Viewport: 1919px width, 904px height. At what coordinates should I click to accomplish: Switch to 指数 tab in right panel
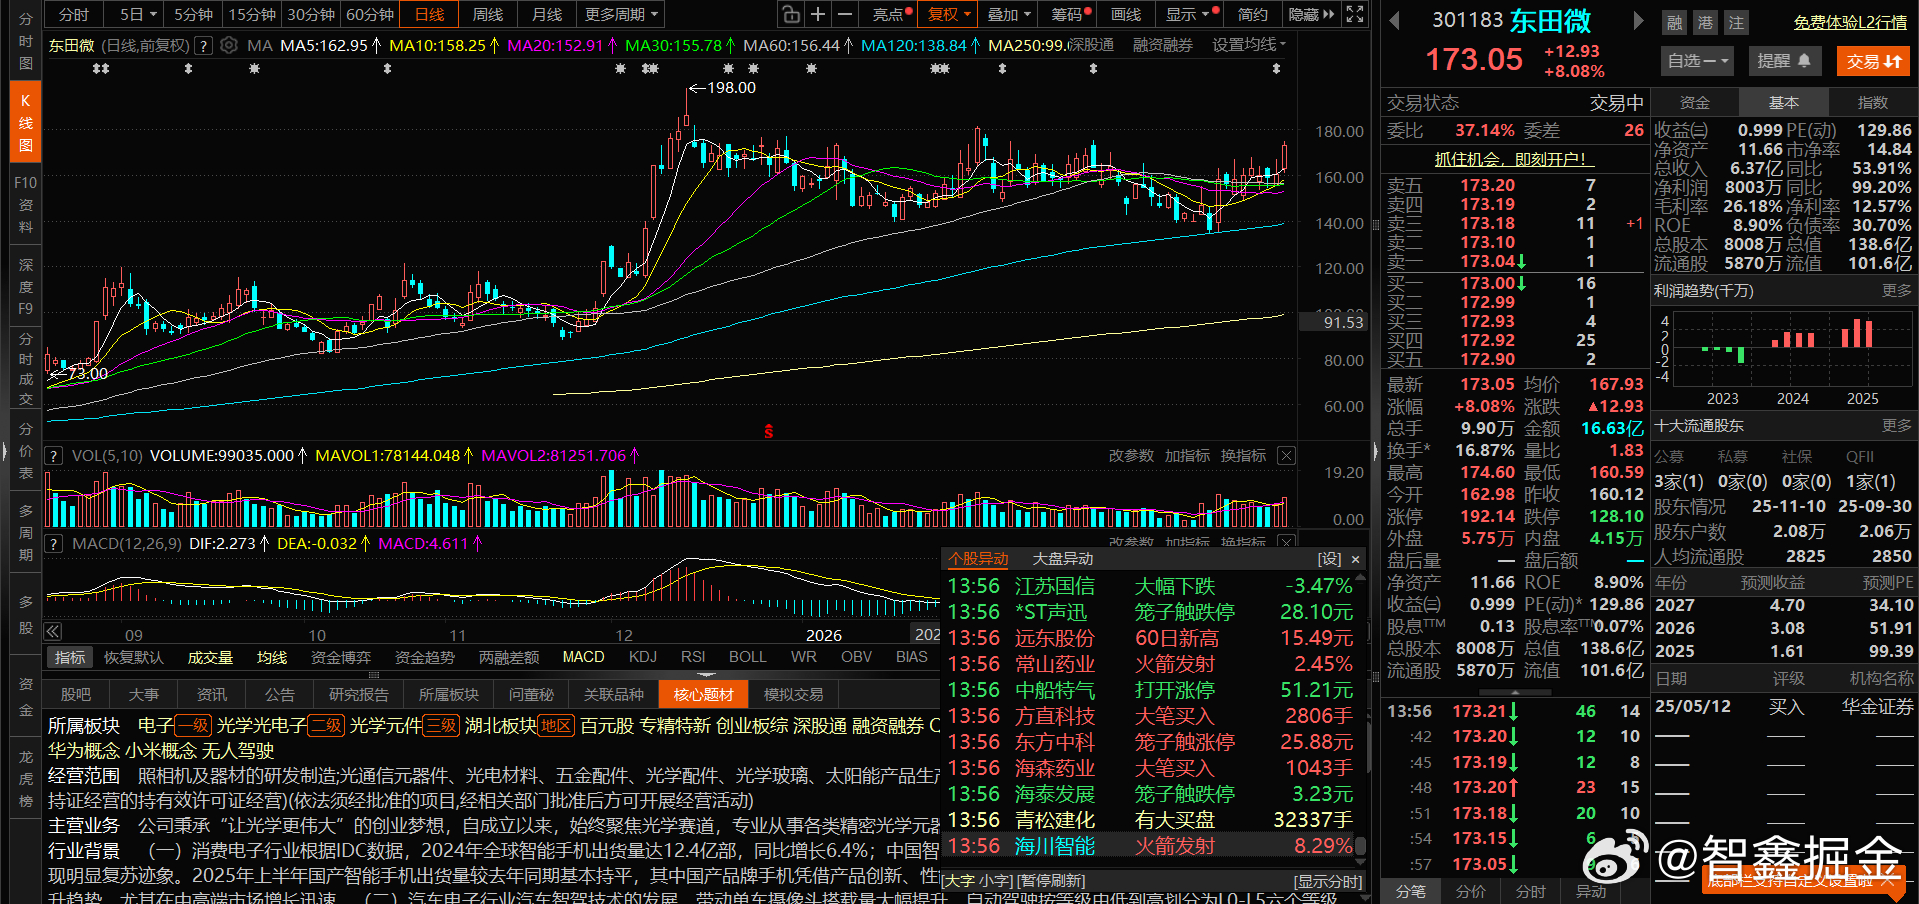coord(1872,102)
